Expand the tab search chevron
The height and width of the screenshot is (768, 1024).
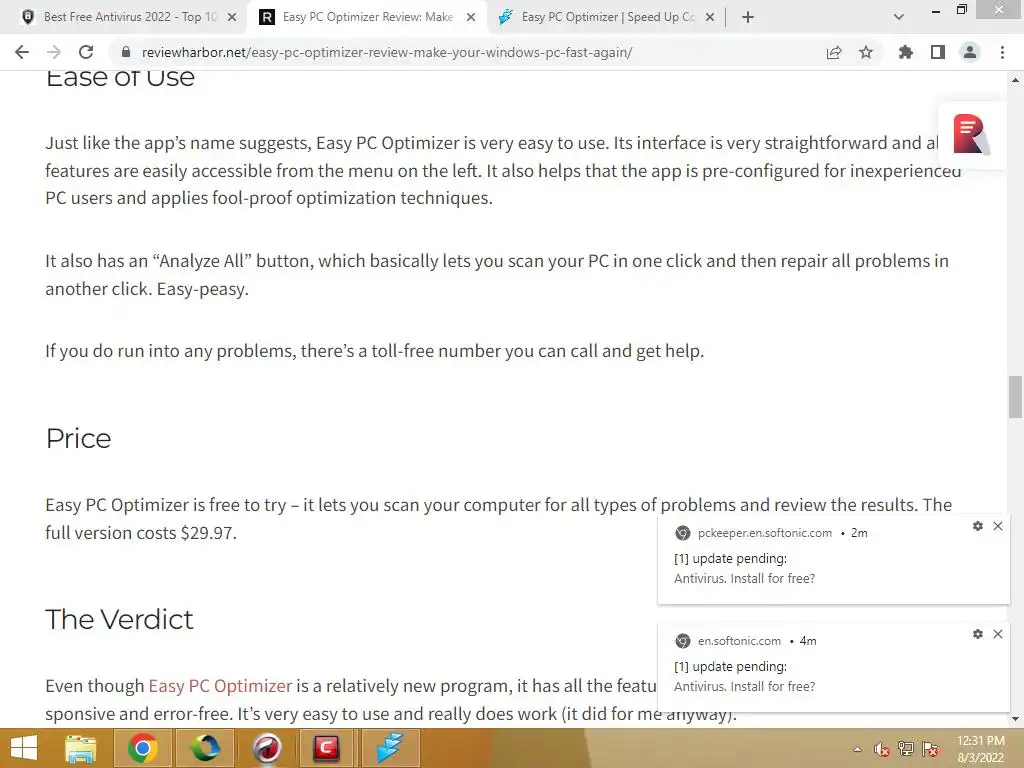(x=899, y=17)
